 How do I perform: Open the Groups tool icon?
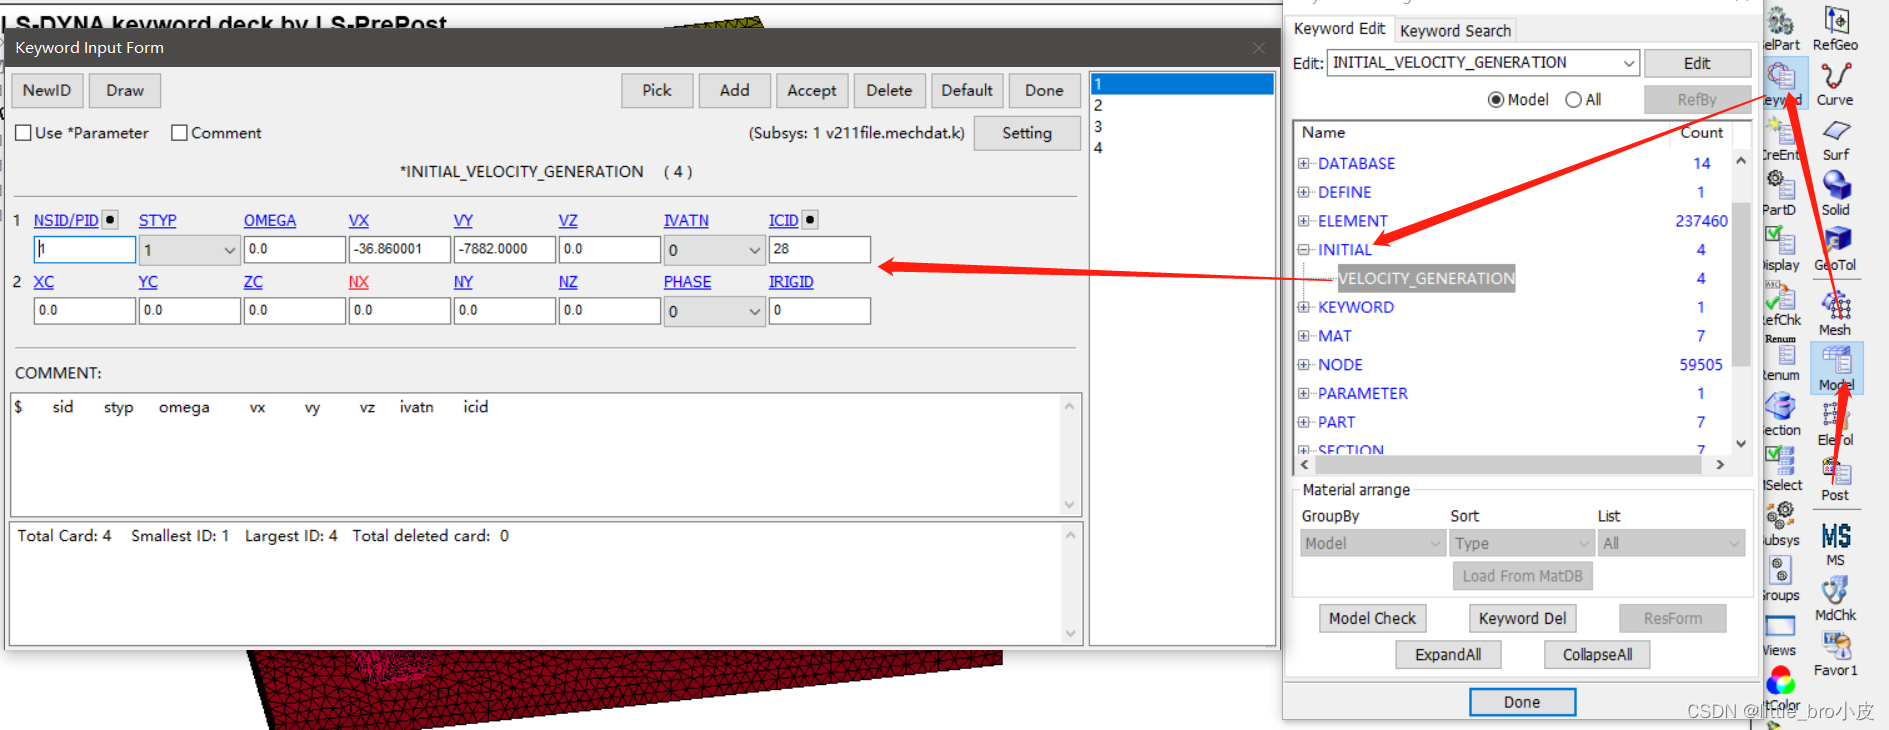pyautogui.click(x=1781, y=579)
